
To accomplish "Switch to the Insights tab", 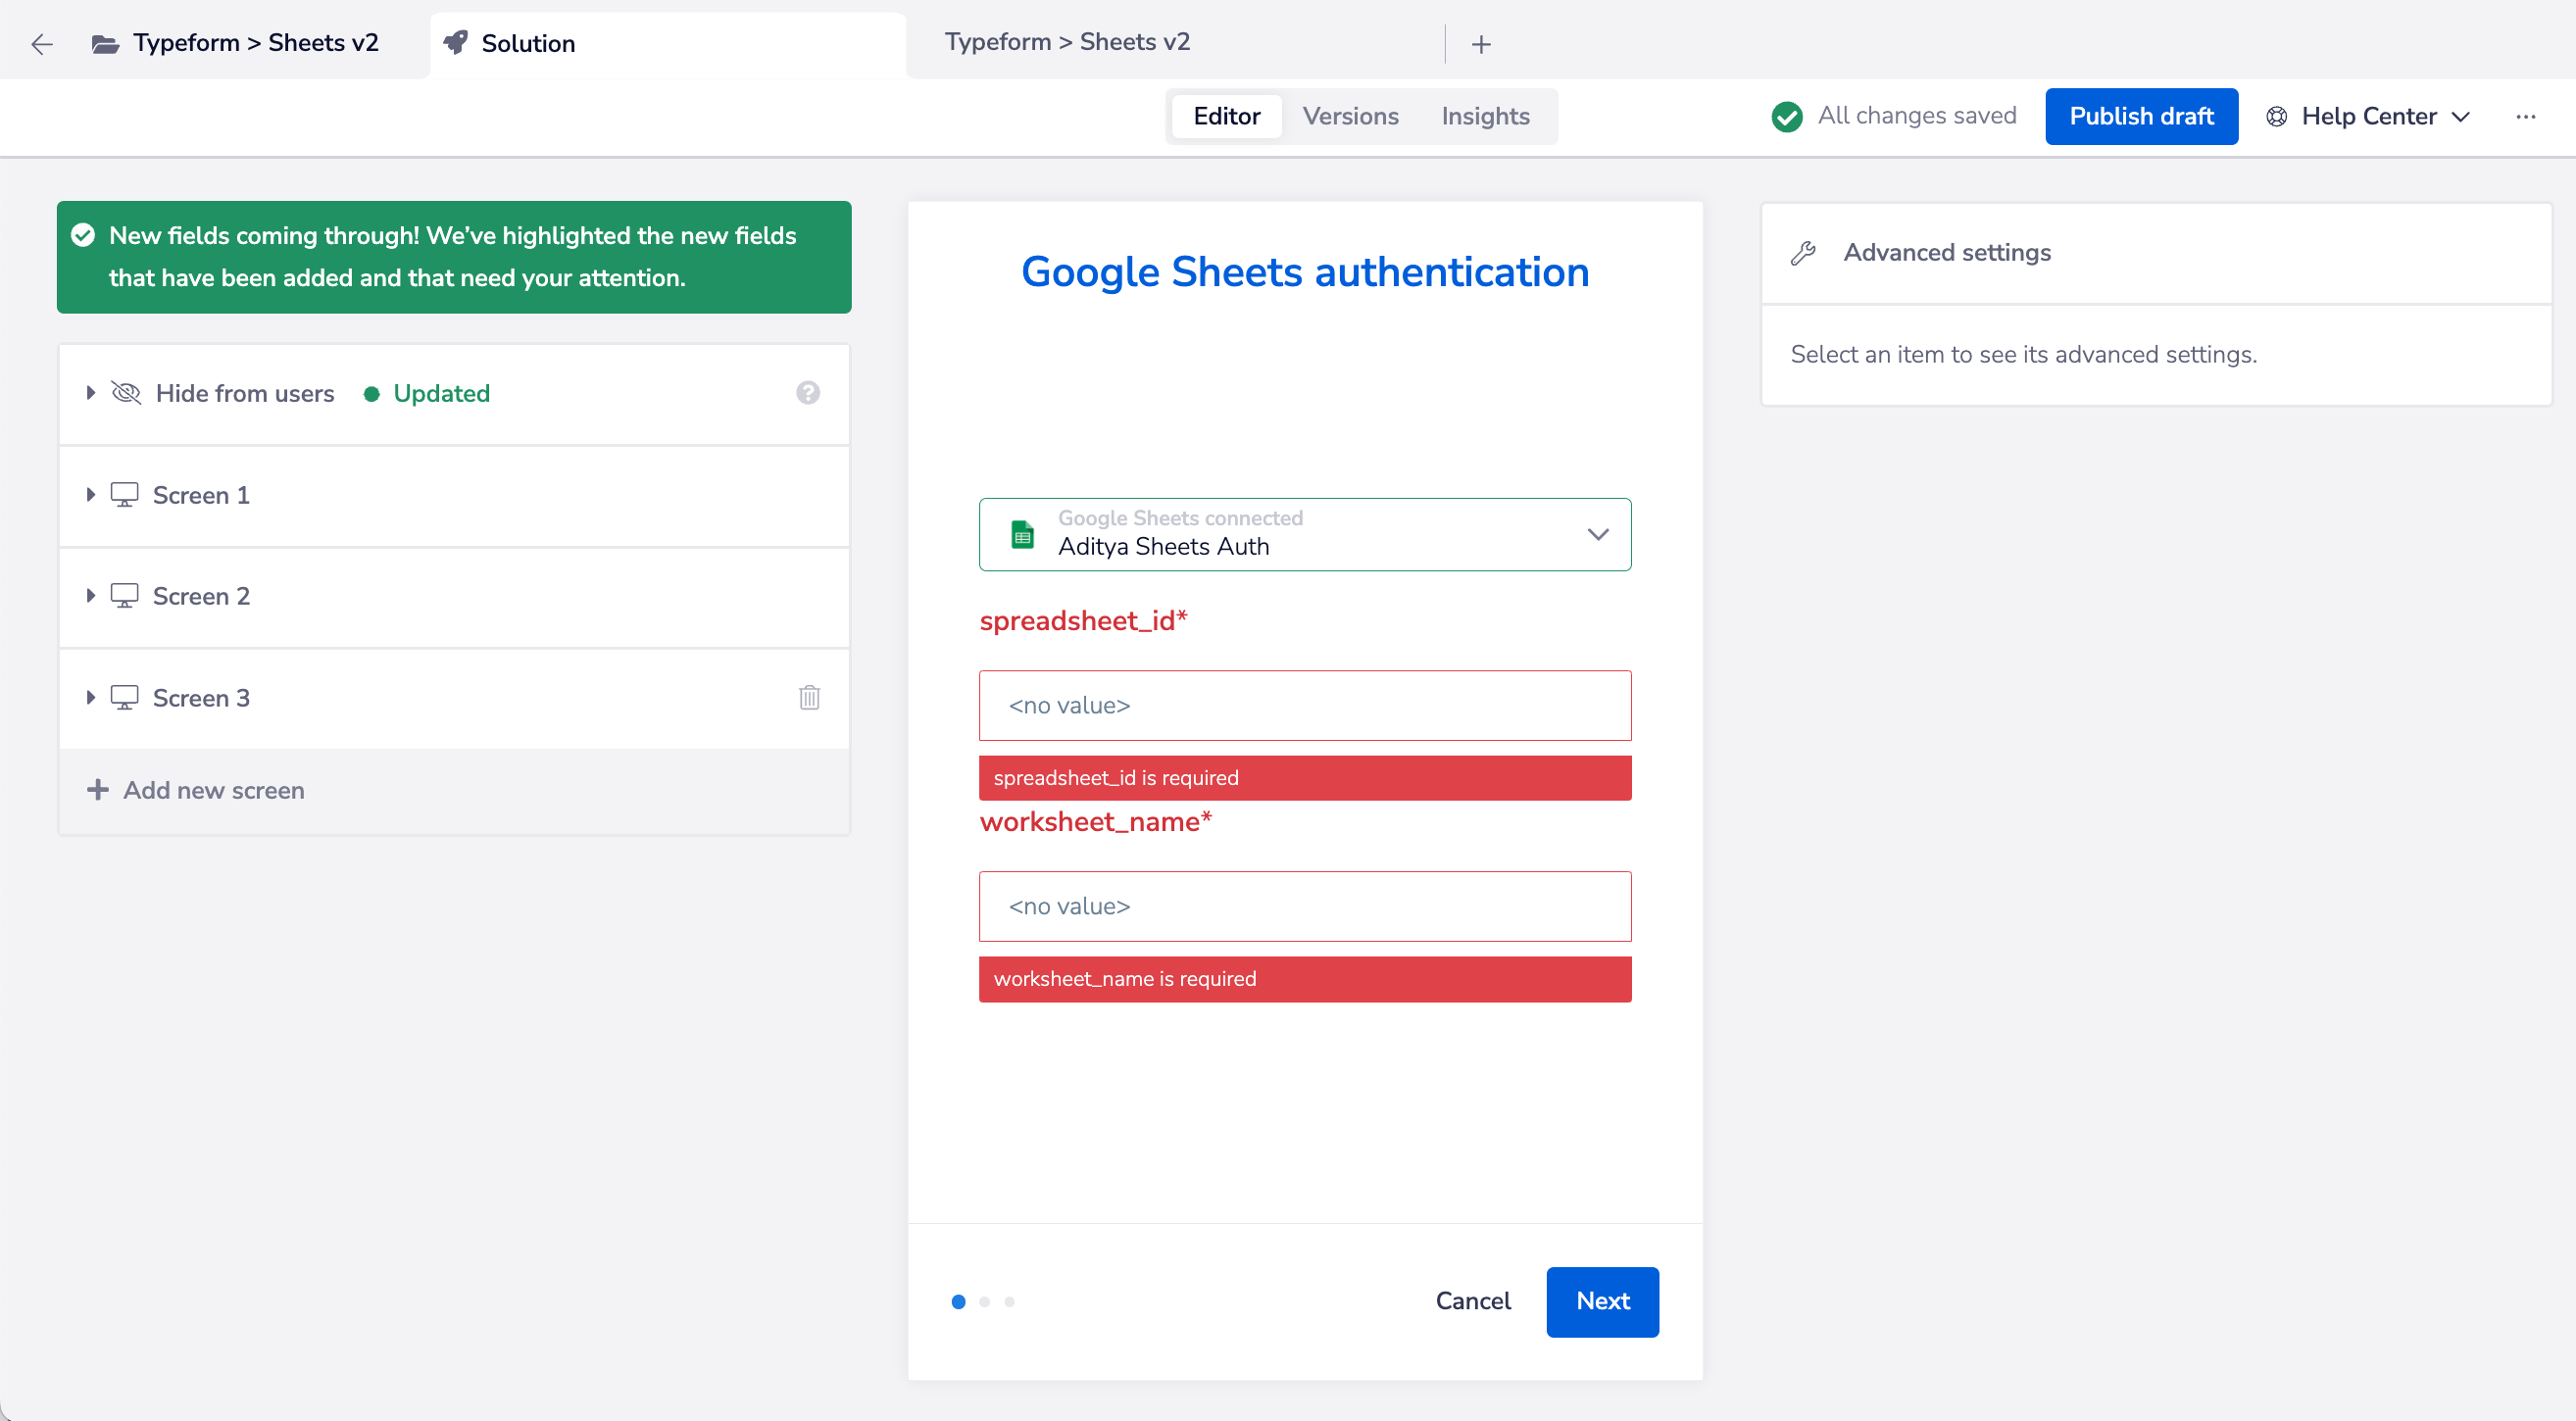I will coord(1484,116).
